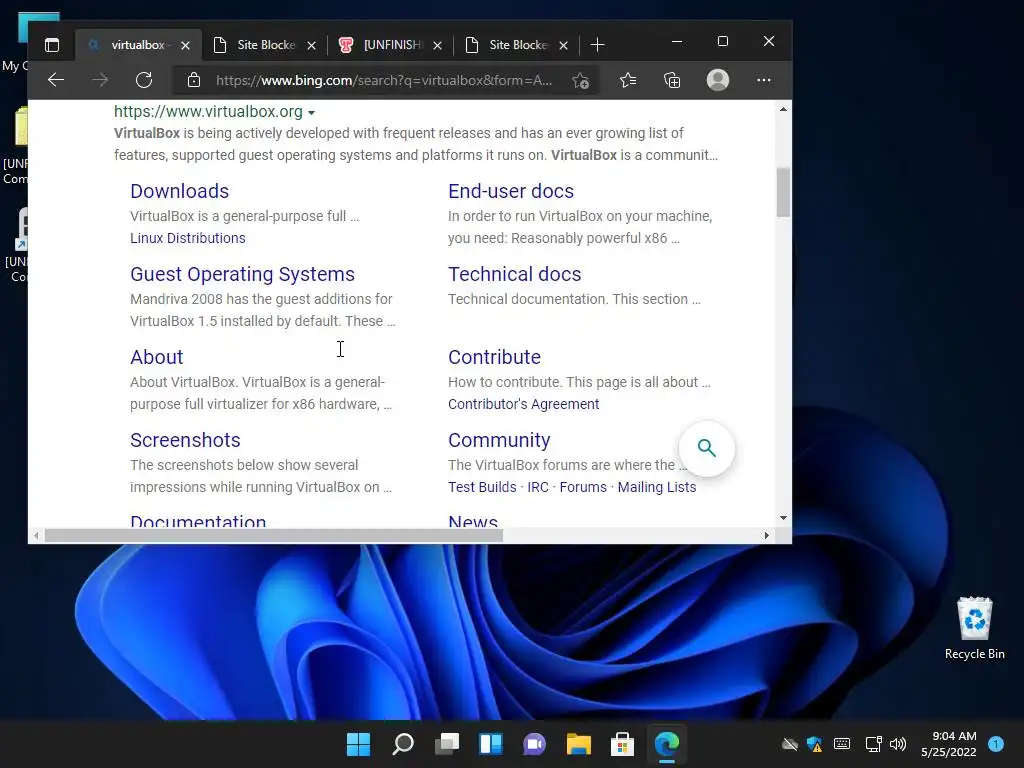
Task: Open the tab actions menu icon
Action: [x=52, y=44]
